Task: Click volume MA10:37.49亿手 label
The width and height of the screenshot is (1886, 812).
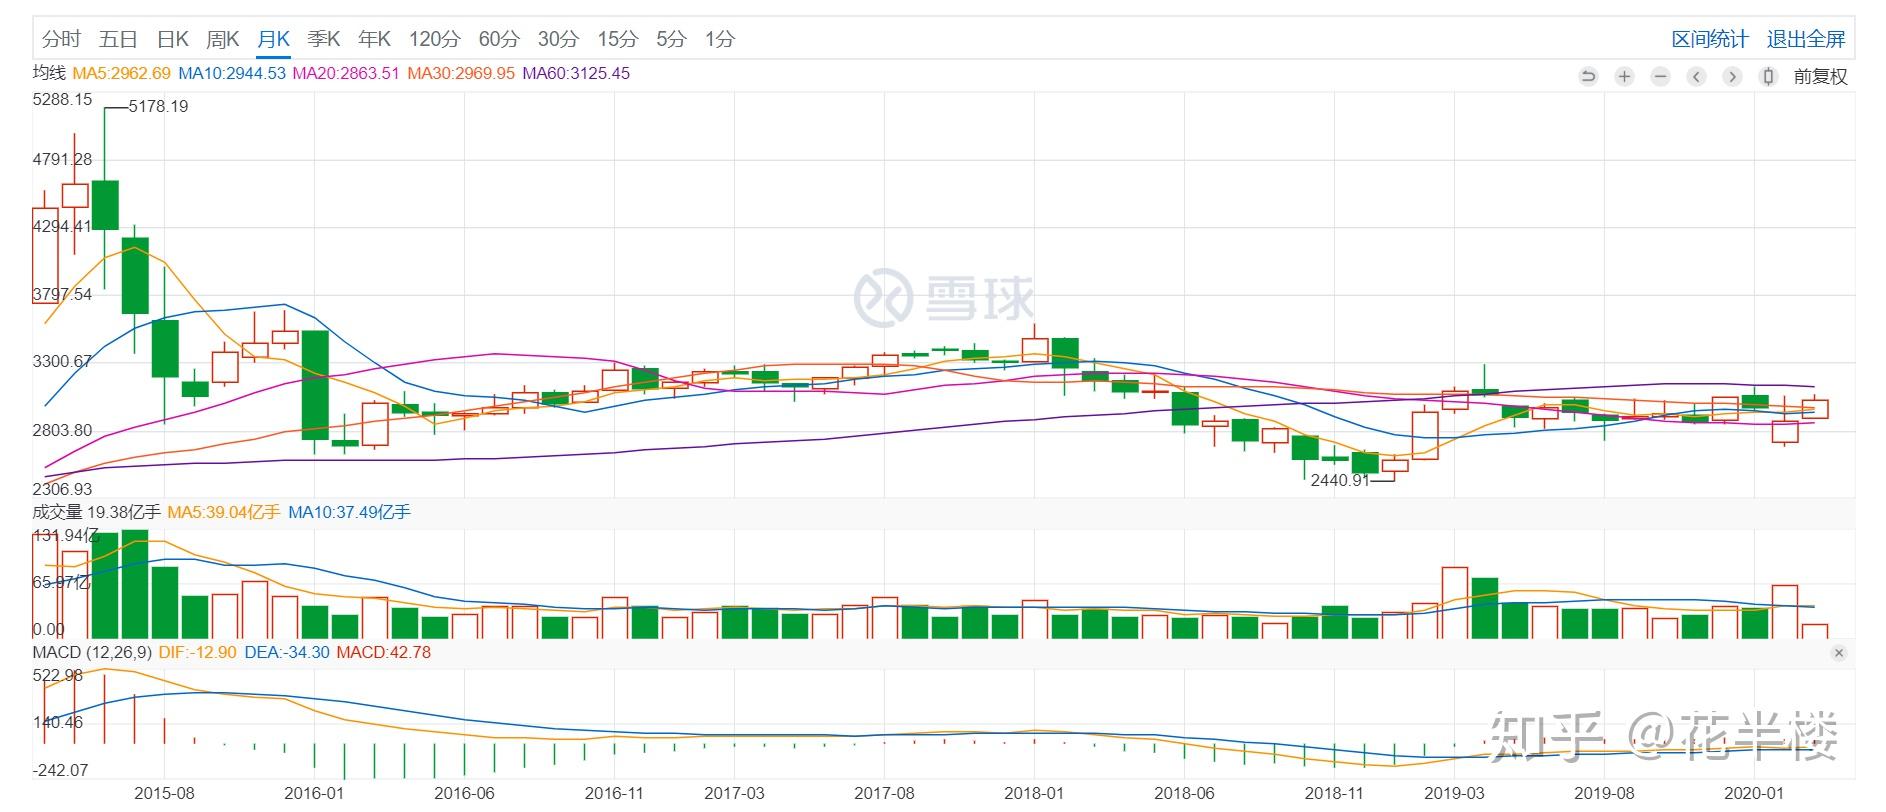Action: (349, 512)
